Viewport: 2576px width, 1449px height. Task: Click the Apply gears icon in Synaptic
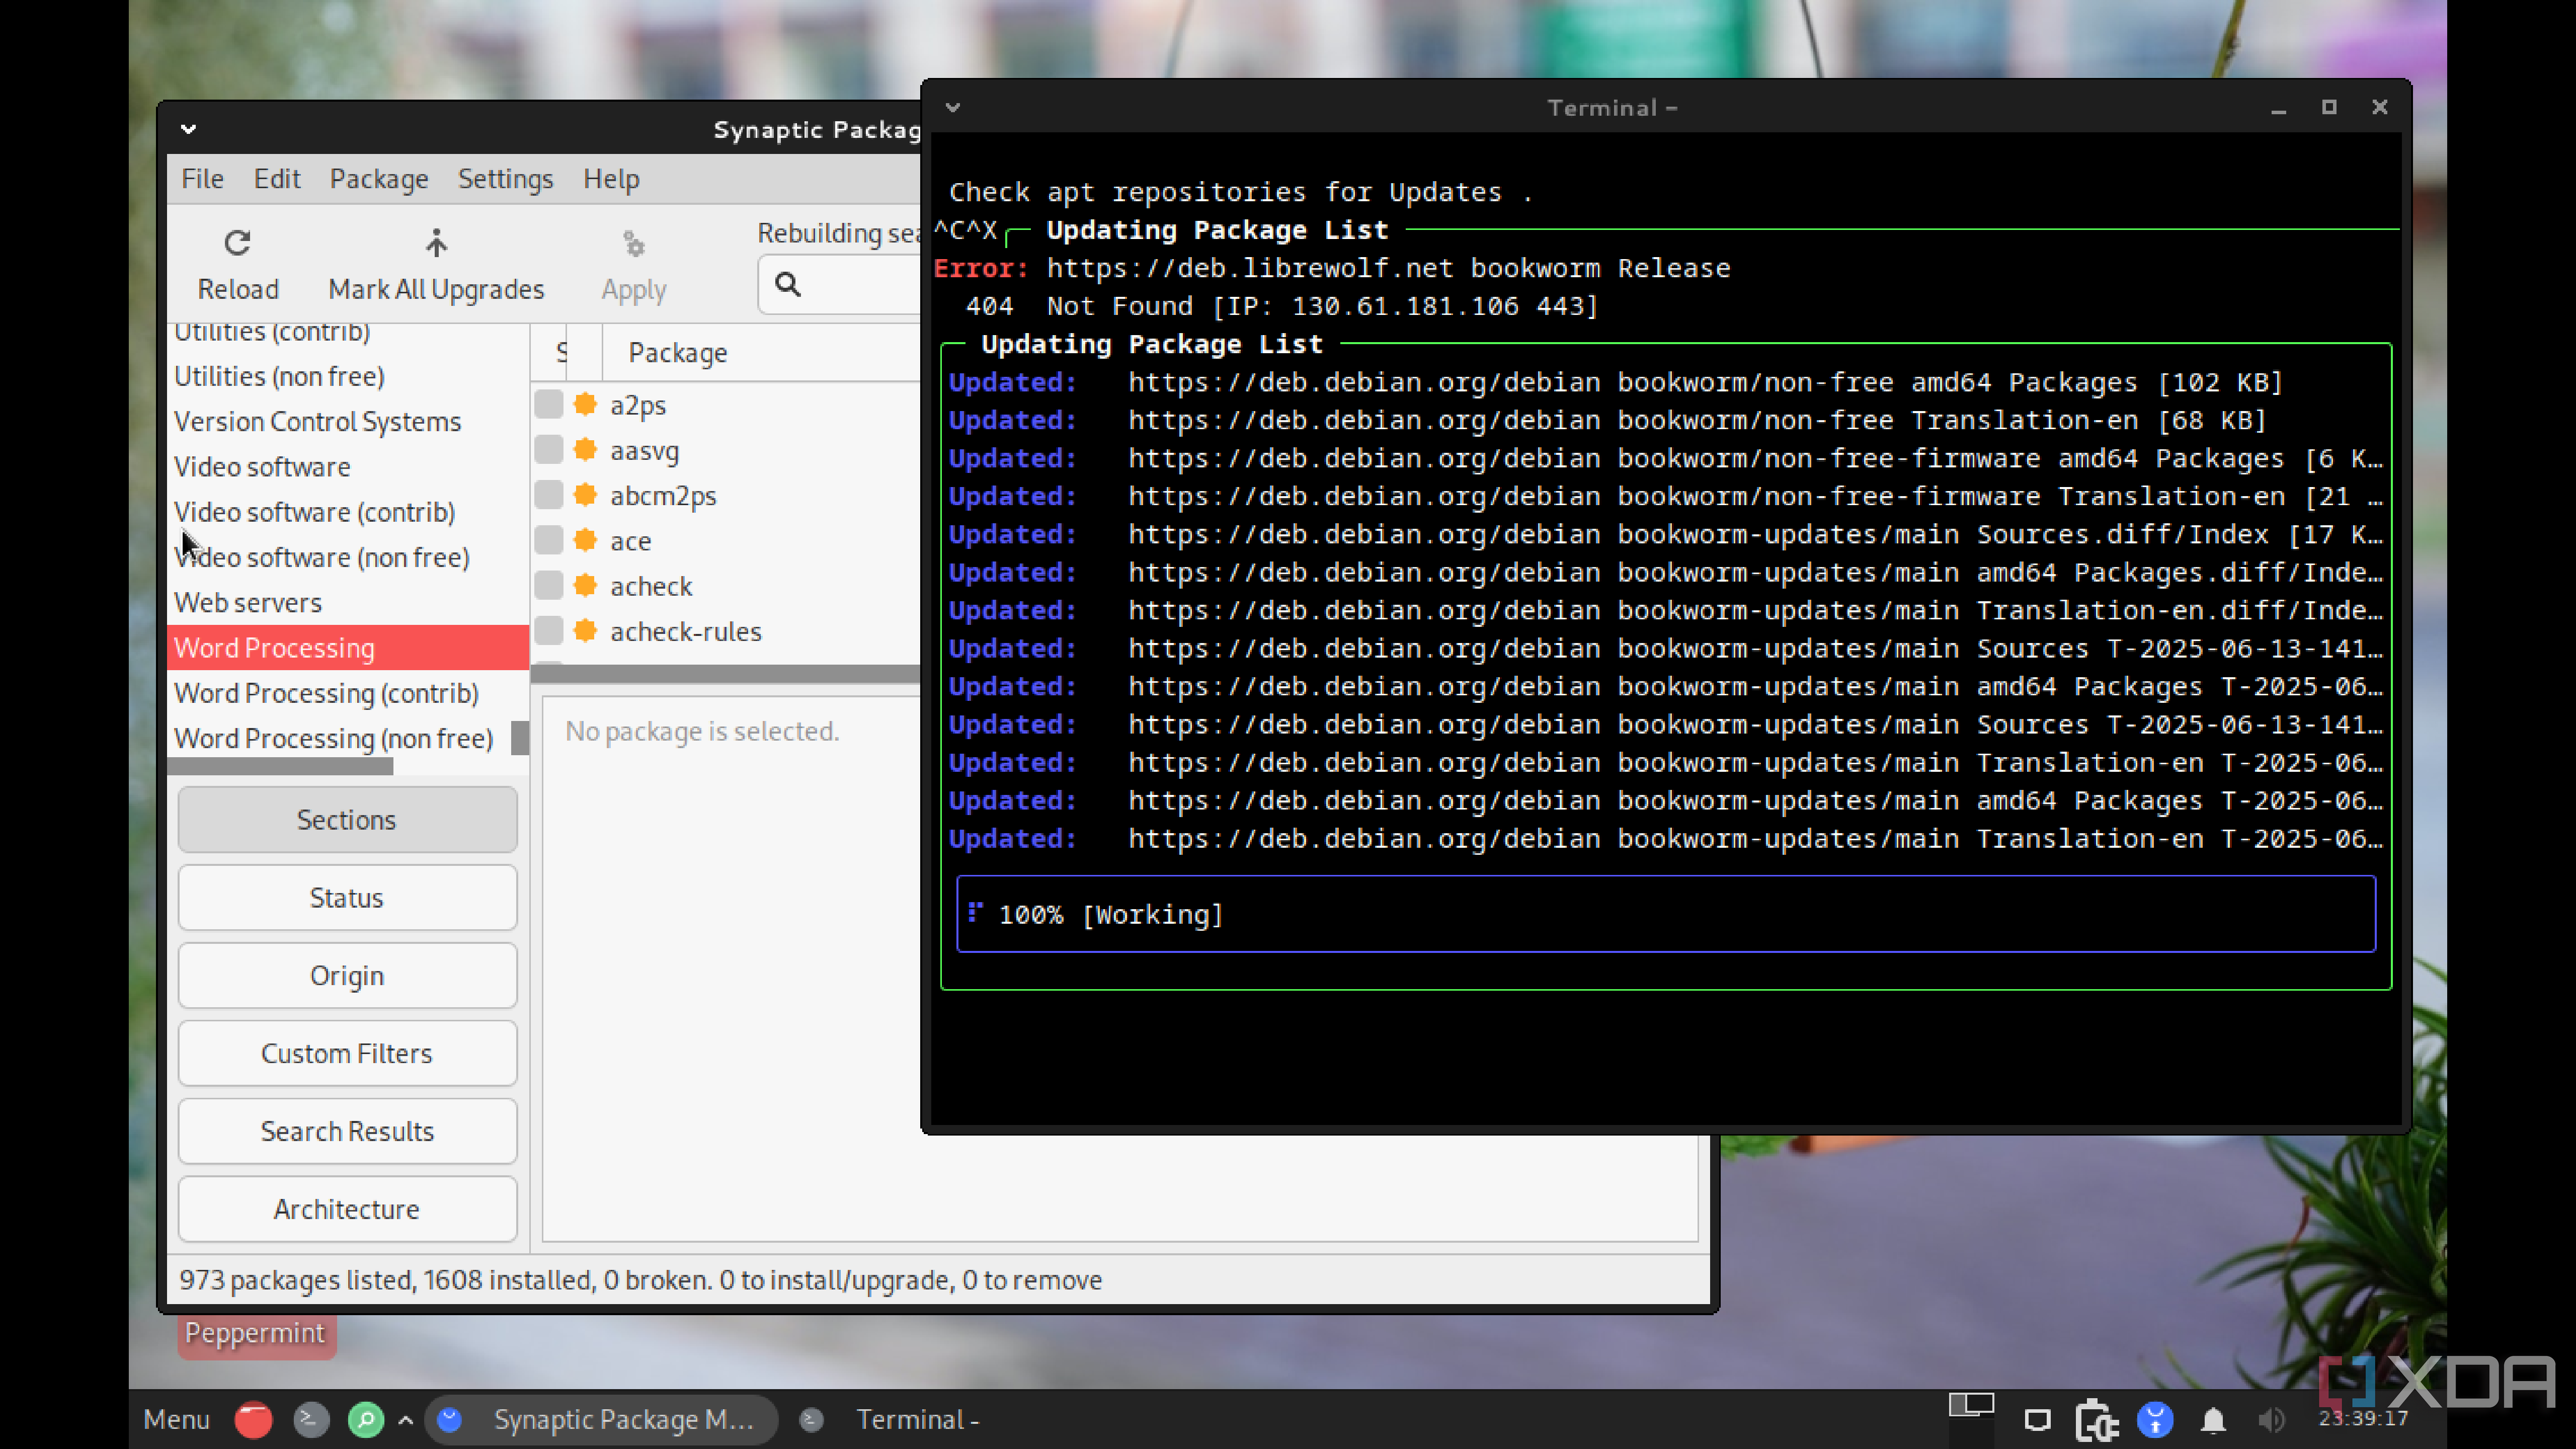point(634,243)
